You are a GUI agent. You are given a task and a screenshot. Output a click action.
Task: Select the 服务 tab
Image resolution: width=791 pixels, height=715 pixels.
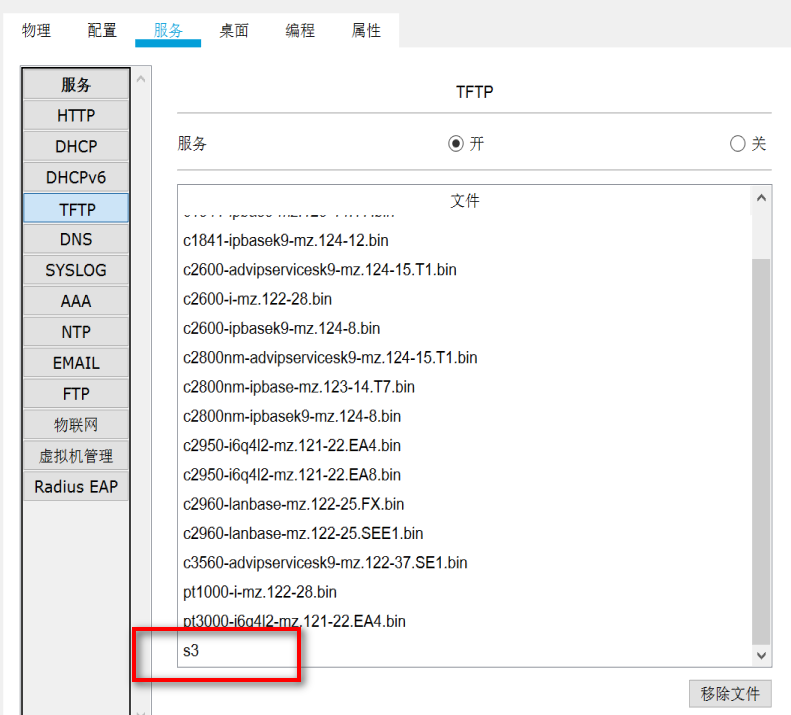point(168,30)
